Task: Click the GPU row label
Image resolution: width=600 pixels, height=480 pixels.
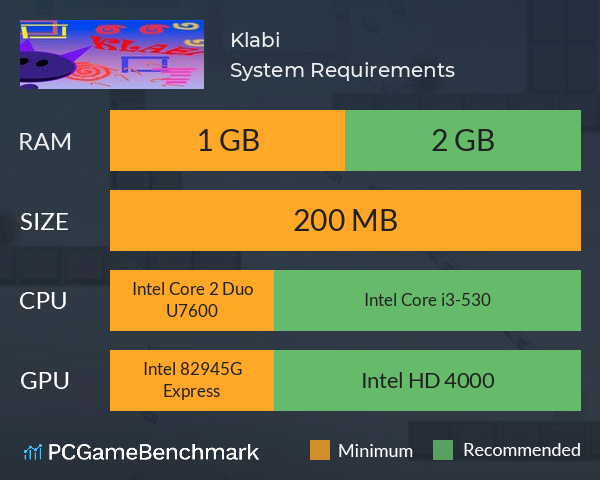Action: [x=45, y=381]
